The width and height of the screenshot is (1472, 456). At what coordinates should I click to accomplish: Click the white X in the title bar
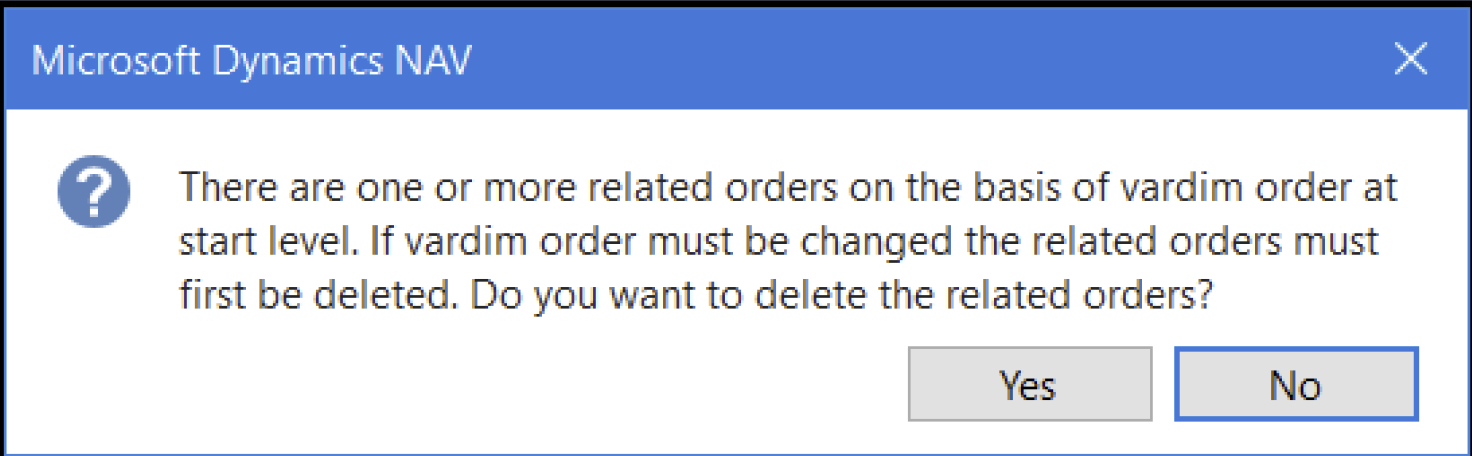pyautogui.click(x=1410, y=60)
